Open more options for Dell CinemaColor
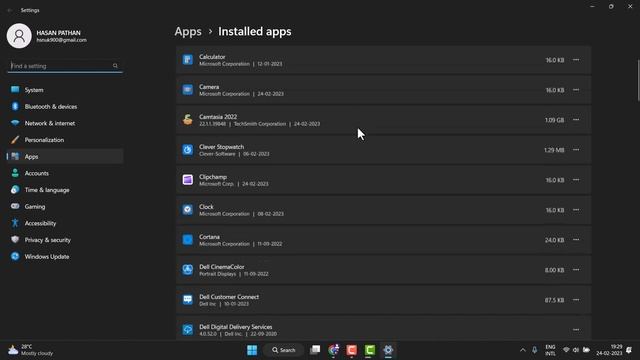 (x=576, y=270)
